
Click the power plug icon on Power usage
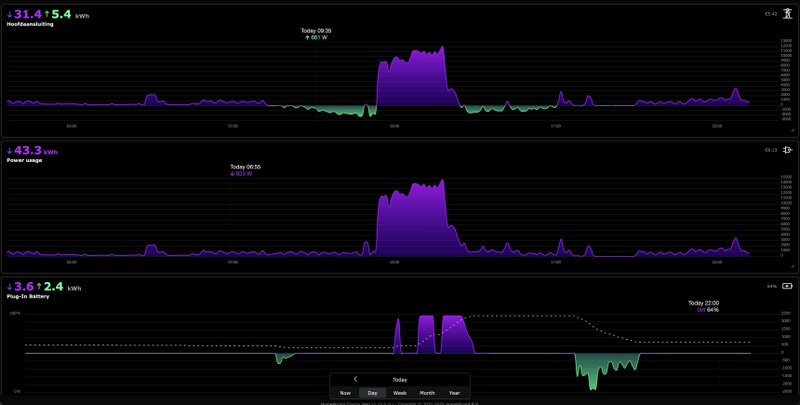pos(788,150)
